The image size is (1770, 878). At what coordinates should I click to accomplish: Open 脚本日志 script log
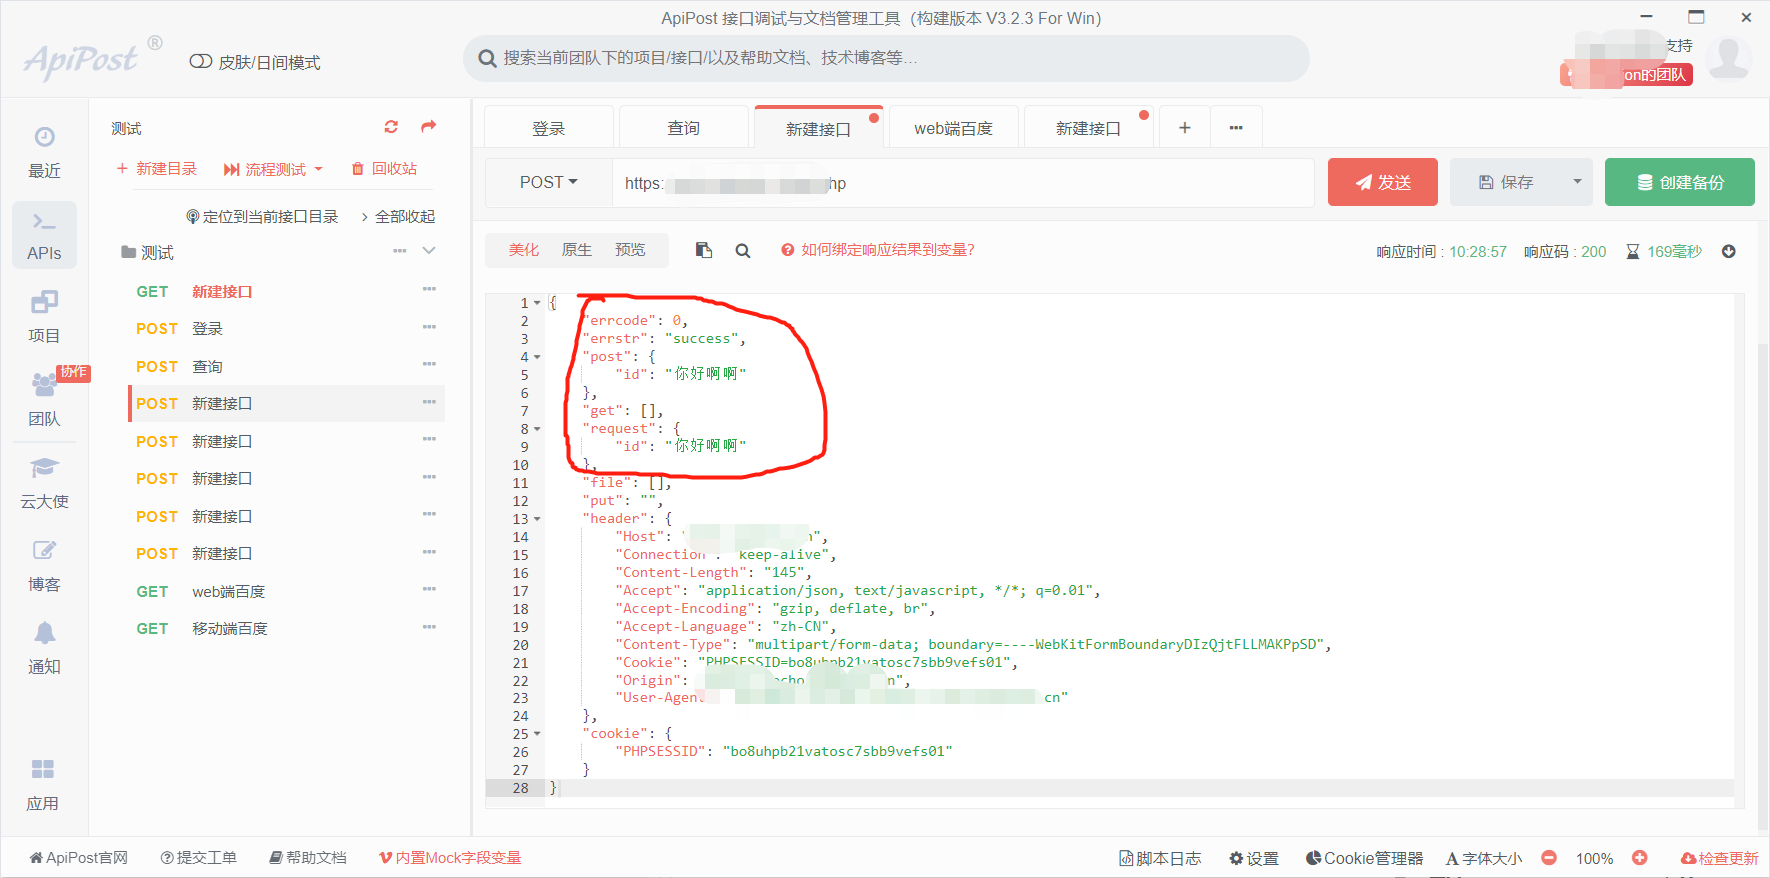point(1160,858)
